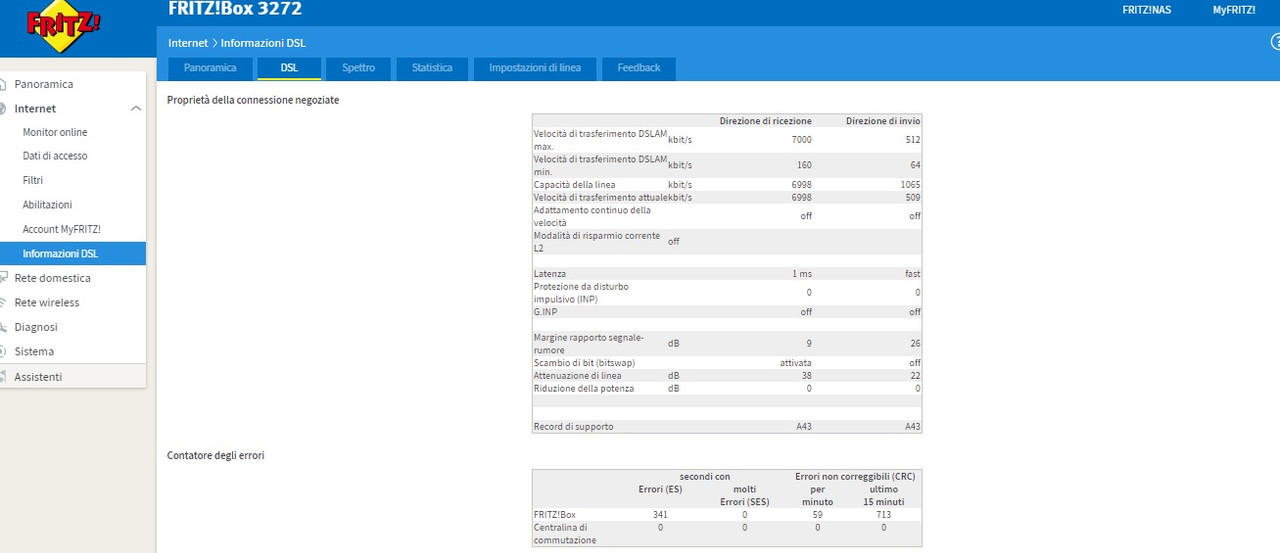Click DSLAM min send value 64
The height and width of the screenshot is (553, 1280).
point(915,165)
